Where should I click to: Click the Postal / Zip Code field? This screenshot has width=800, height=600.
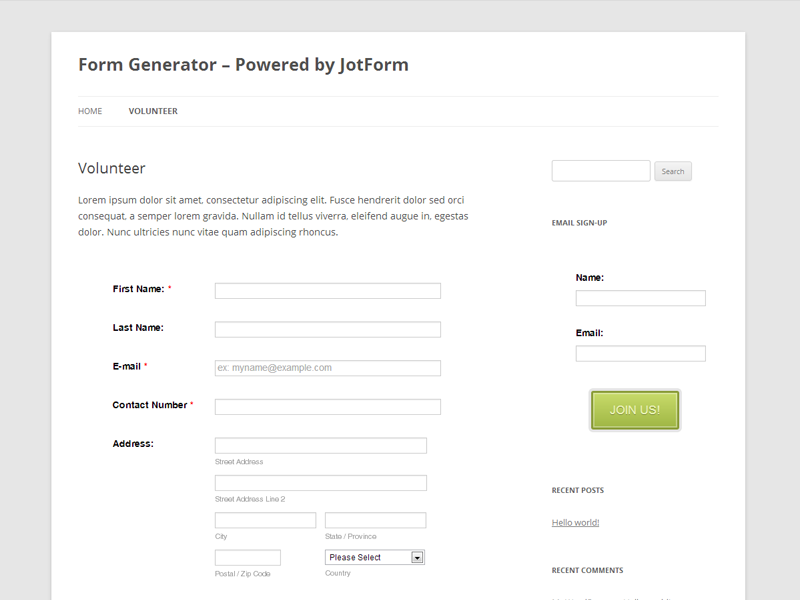[247, 557]
